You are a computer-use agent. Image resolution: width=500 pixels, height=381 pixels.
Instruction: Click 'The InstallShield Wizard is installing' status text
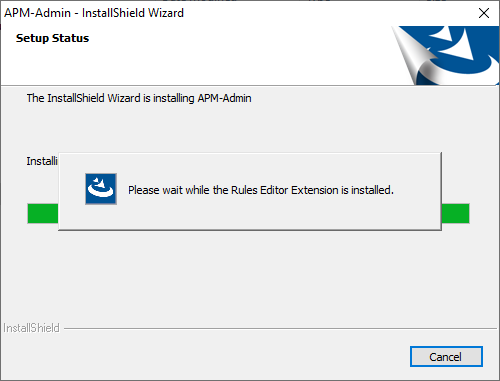tap(111, 98)
